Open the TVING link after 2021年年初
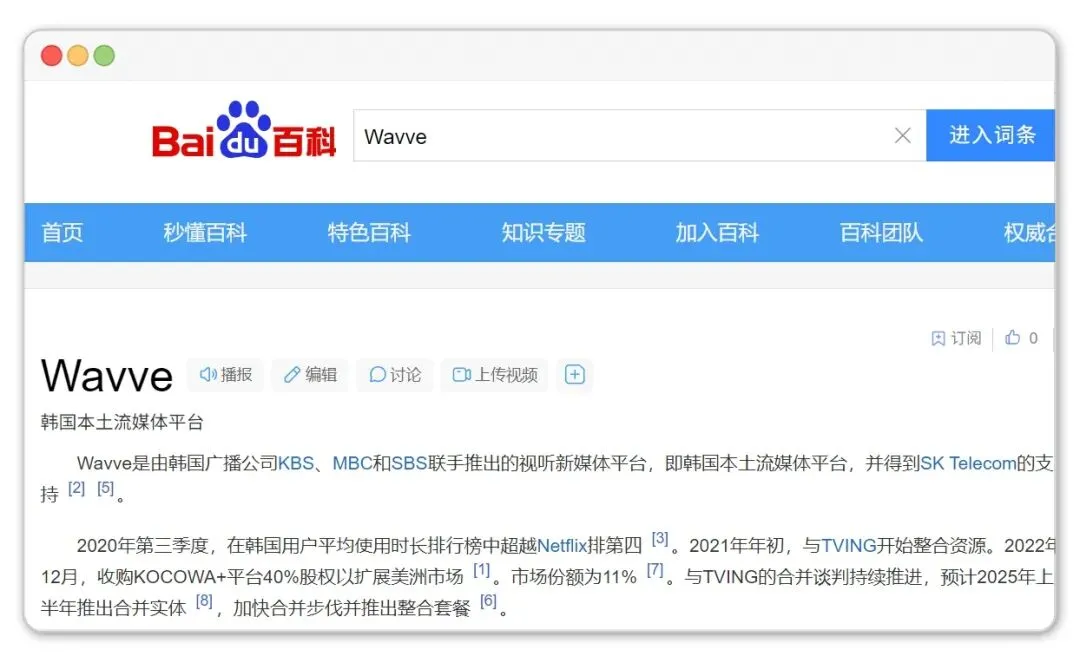The height and width of the screenshot is (663, 1080). point(849,546)
